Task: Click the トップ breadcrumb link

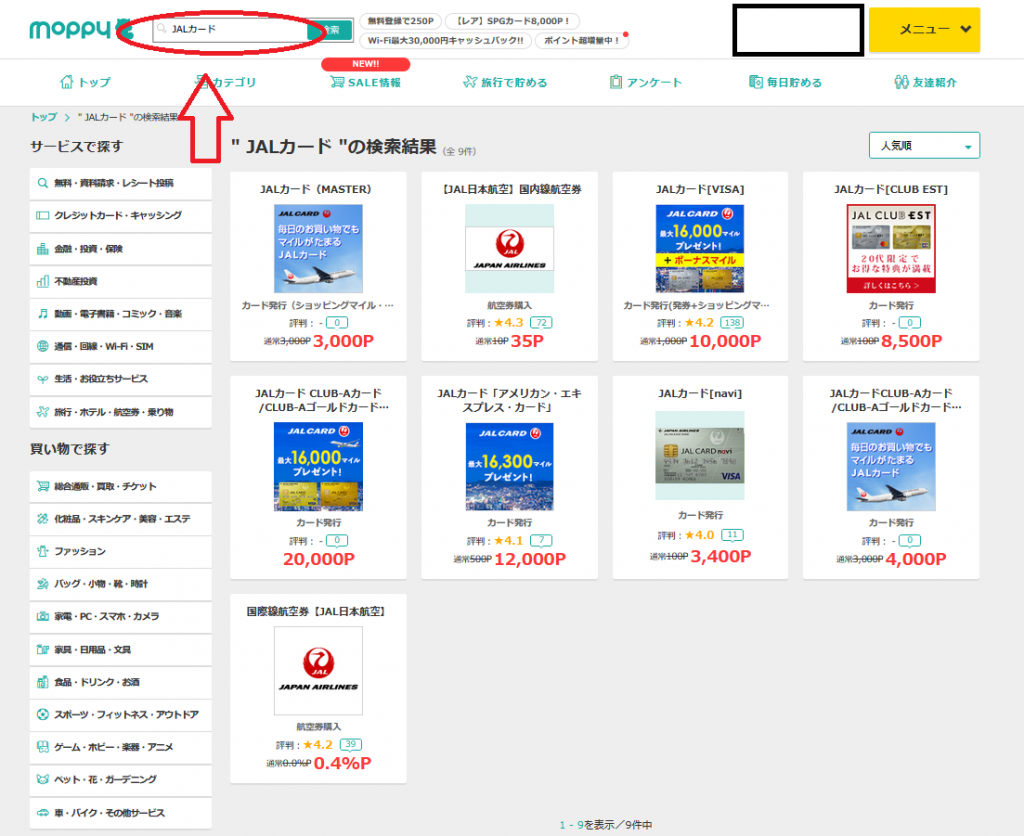Action: pyautogui.click(x=44, y=117)
